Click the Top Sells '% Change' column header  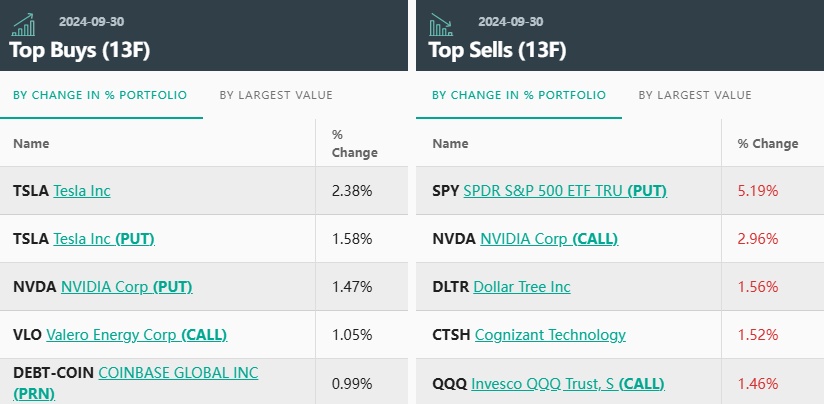pos(767,143)
